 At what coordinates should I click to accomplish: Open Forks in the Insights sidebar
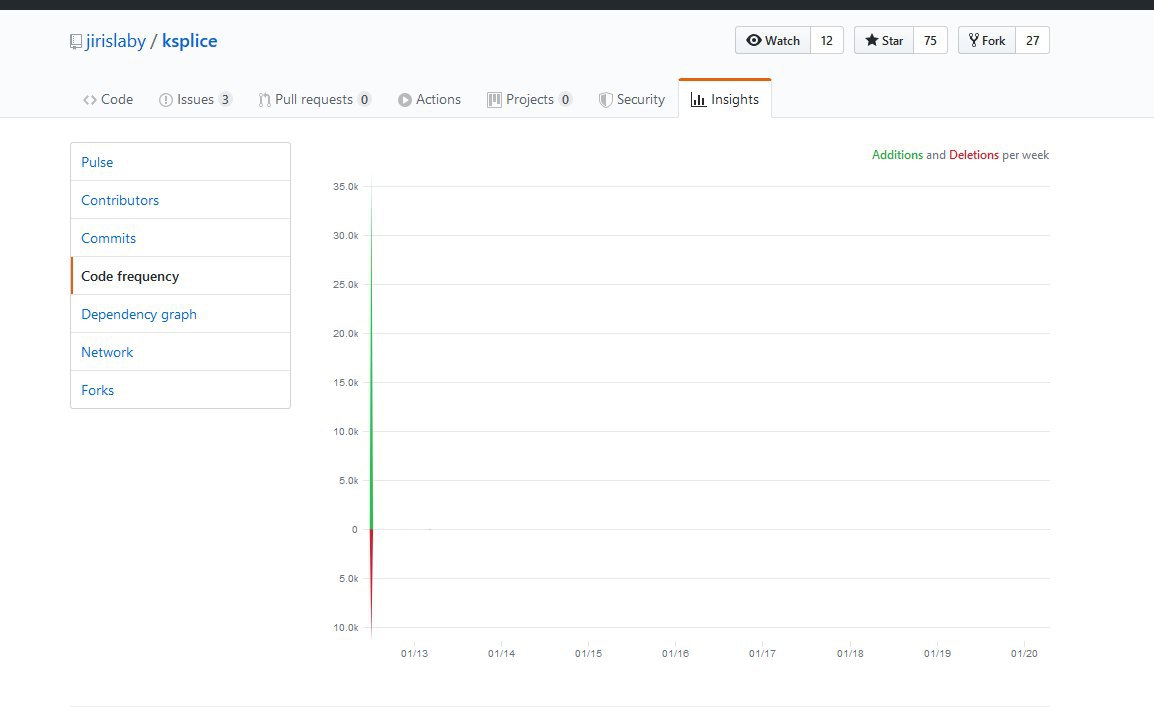tap(180, 390)
